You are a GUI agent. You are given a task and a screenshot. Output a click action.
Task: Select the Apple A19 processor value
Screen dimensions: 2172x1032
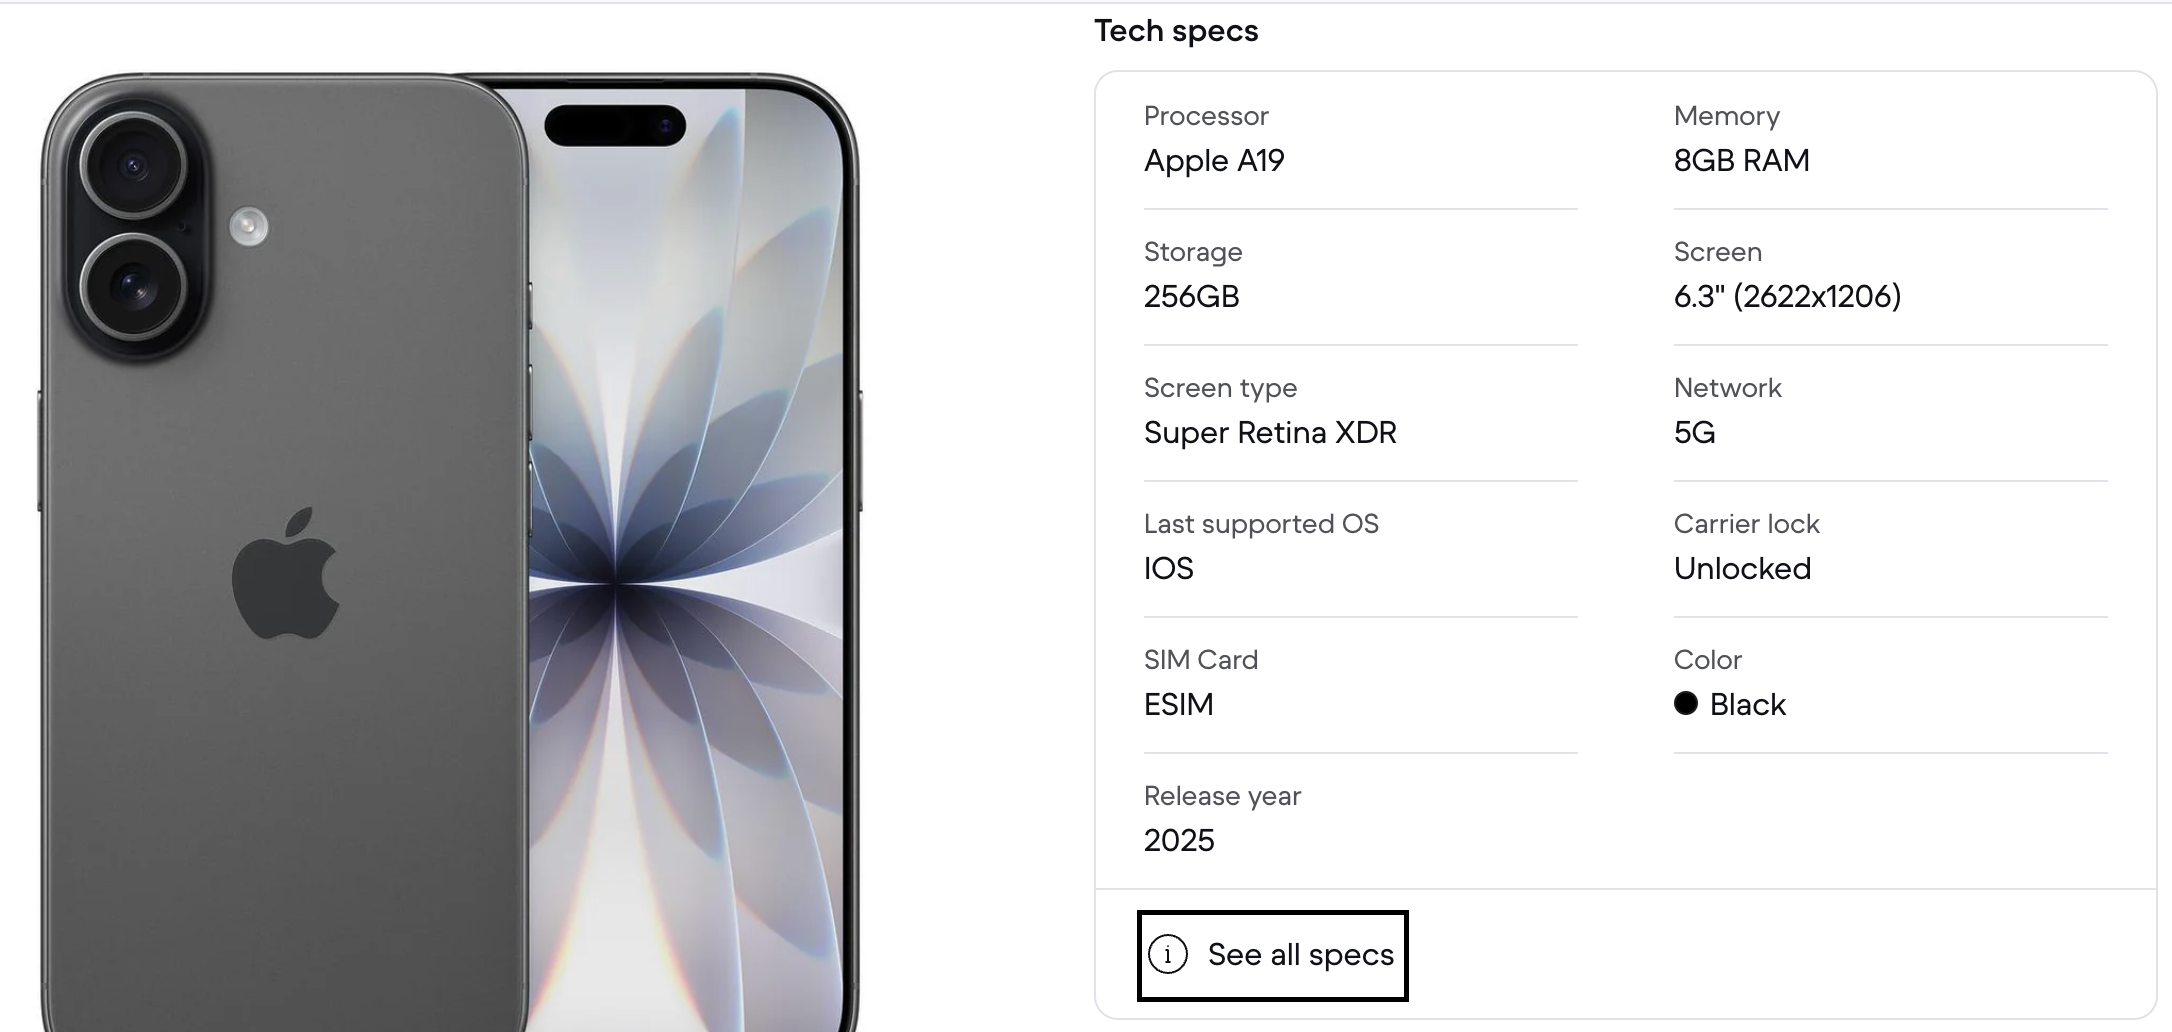(x=1214, y=161)
